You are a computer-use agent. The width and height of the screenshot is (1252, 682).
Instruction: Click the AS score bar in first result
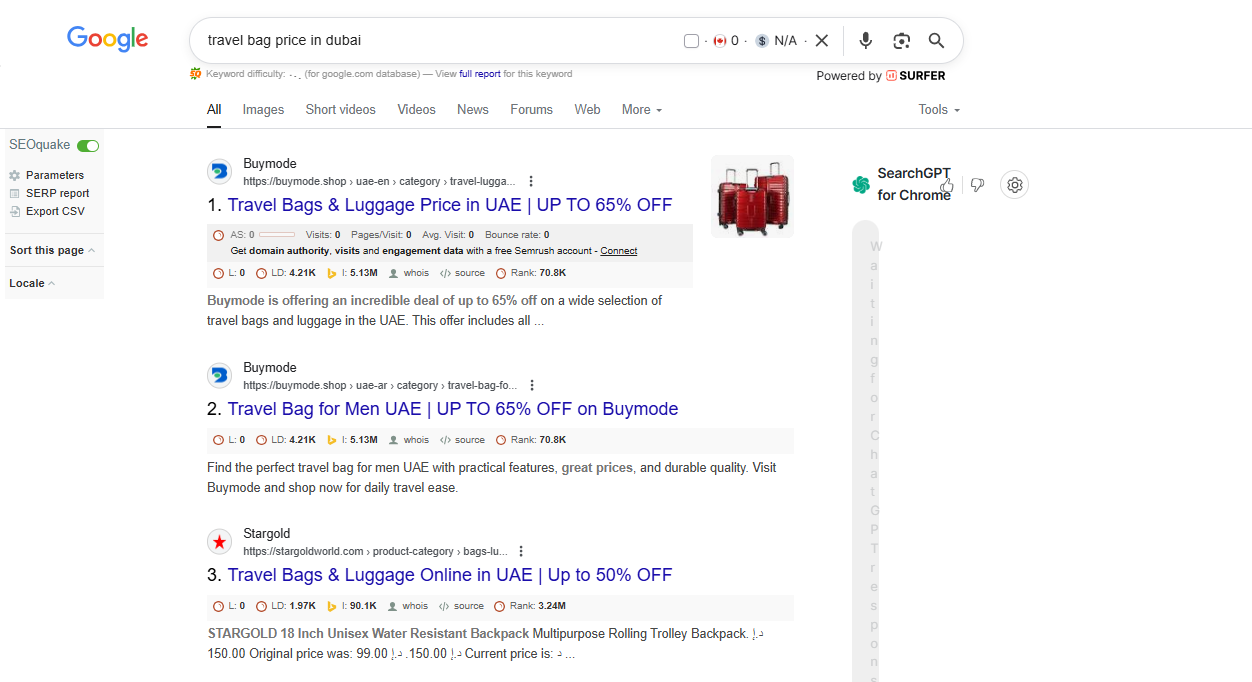coord(277,235)
